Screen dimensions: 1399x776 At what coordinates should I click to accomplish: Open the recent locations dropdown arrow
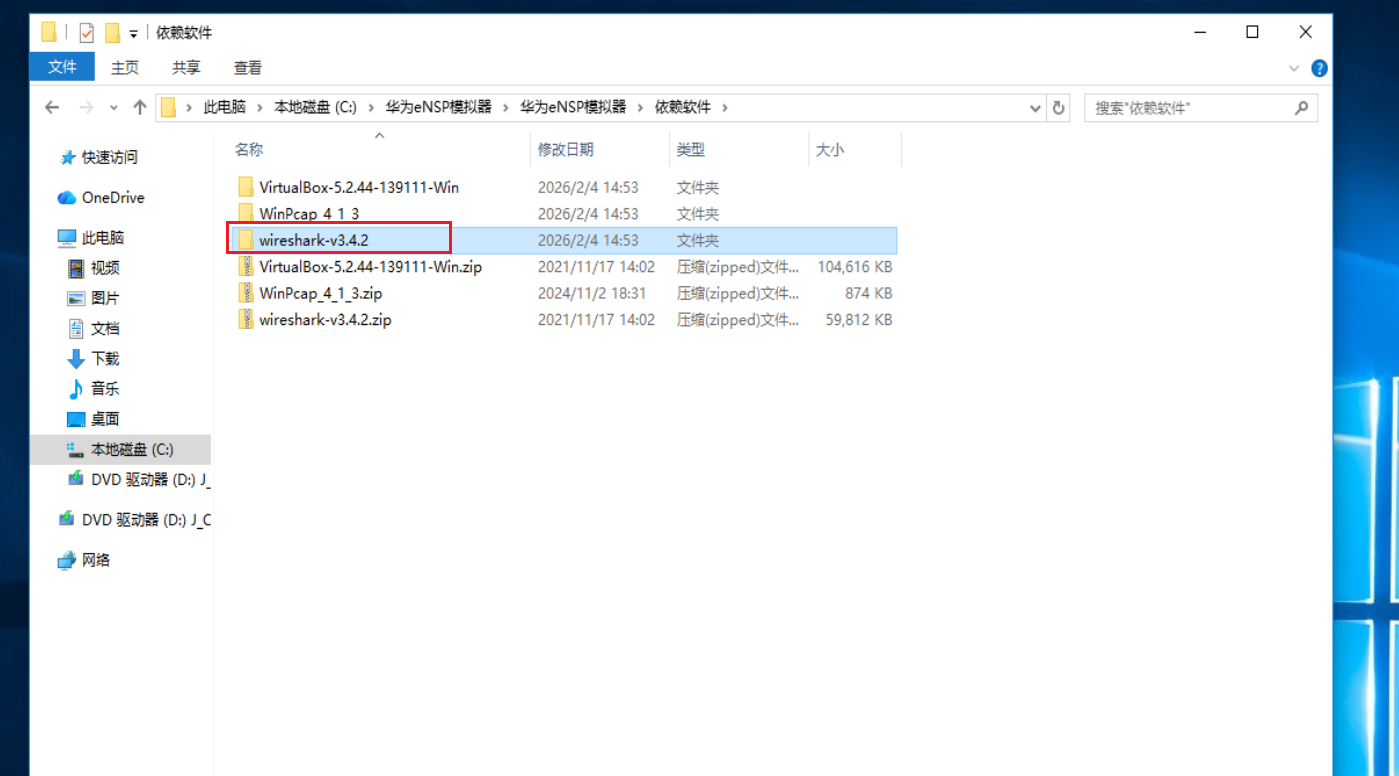[113, 107]
